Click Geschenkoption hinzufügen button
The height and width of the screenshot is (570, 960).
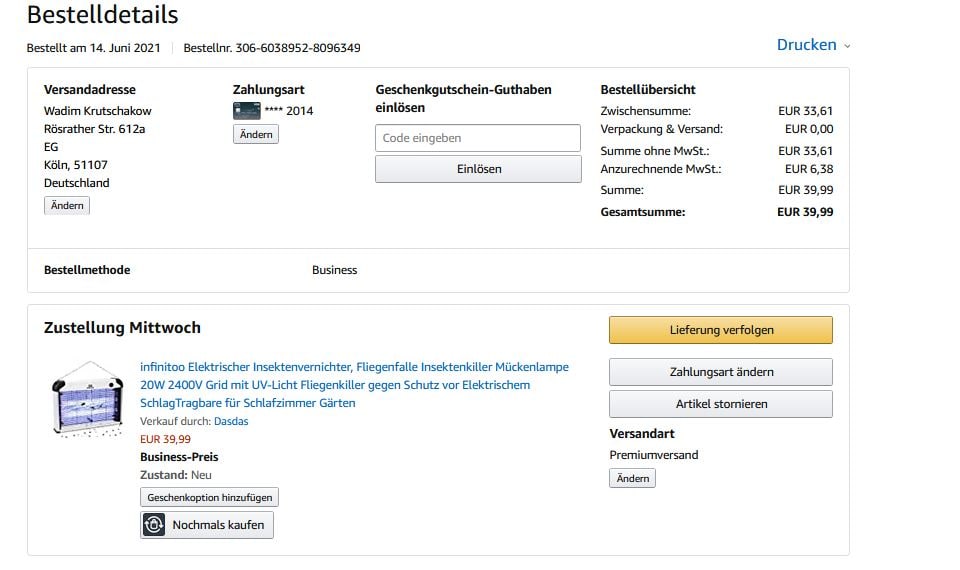(x=209, y=497)
